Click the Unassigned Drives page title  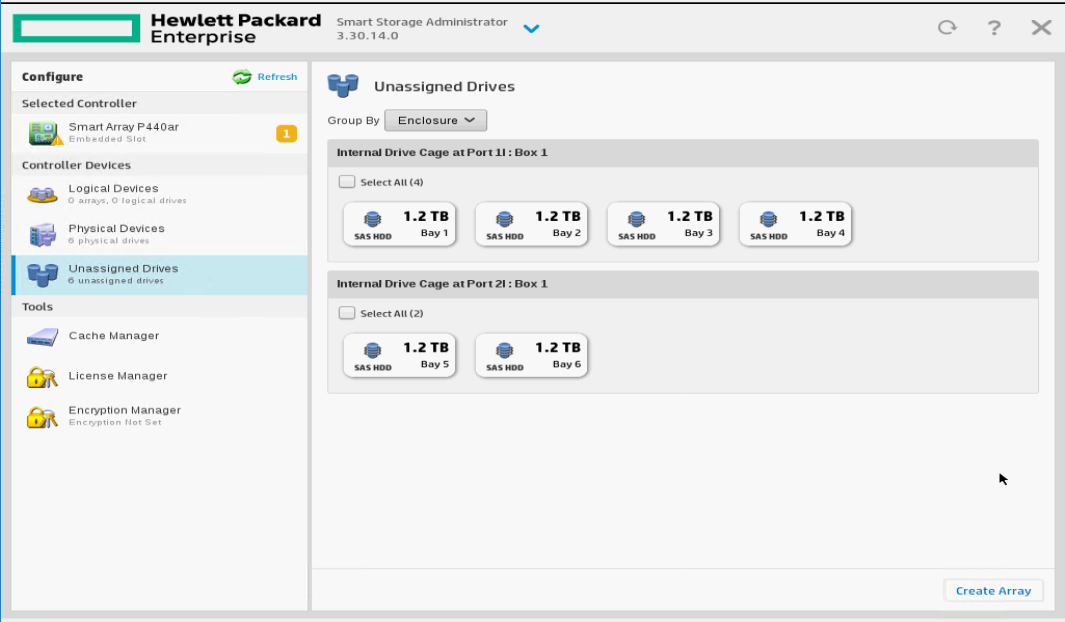click(444, 86)
